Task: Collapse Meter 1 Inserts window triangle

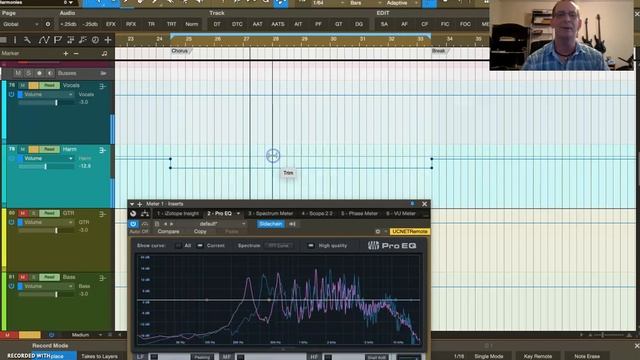Action: [x=132, y=204]
